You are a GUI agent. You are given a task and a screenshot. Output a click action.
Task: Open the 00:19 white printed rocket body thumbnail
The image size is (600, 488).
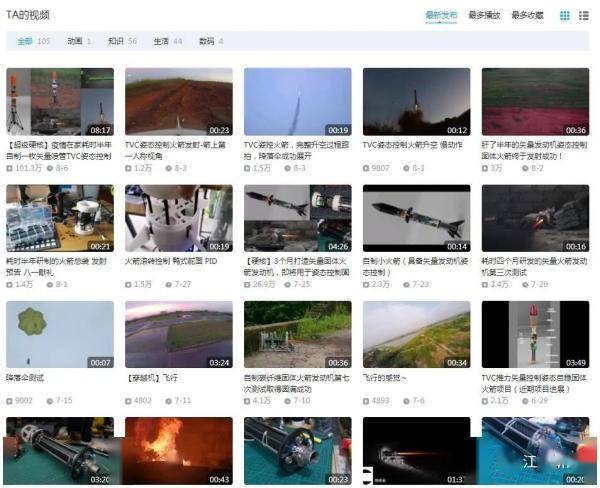179,218
